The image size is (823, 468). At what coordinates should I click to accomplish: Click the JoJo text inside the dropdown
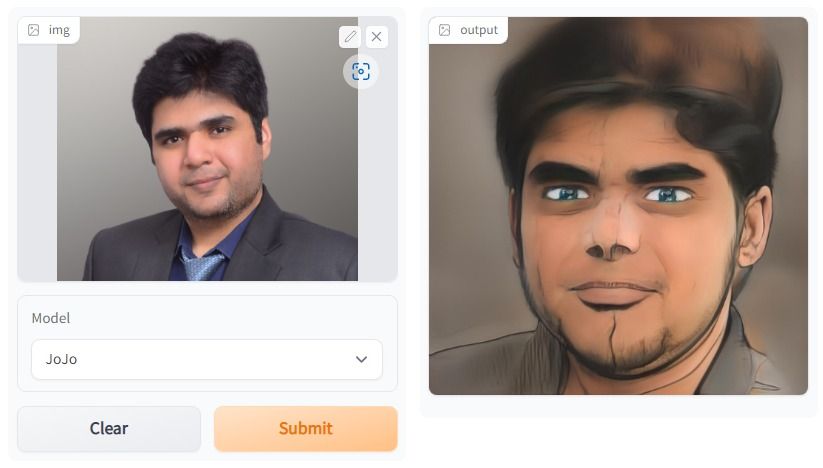[61, 359]
